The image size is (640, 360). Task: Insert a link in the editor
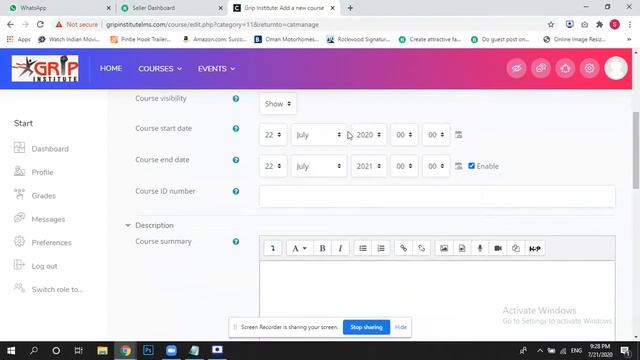(x=403, y=248)
